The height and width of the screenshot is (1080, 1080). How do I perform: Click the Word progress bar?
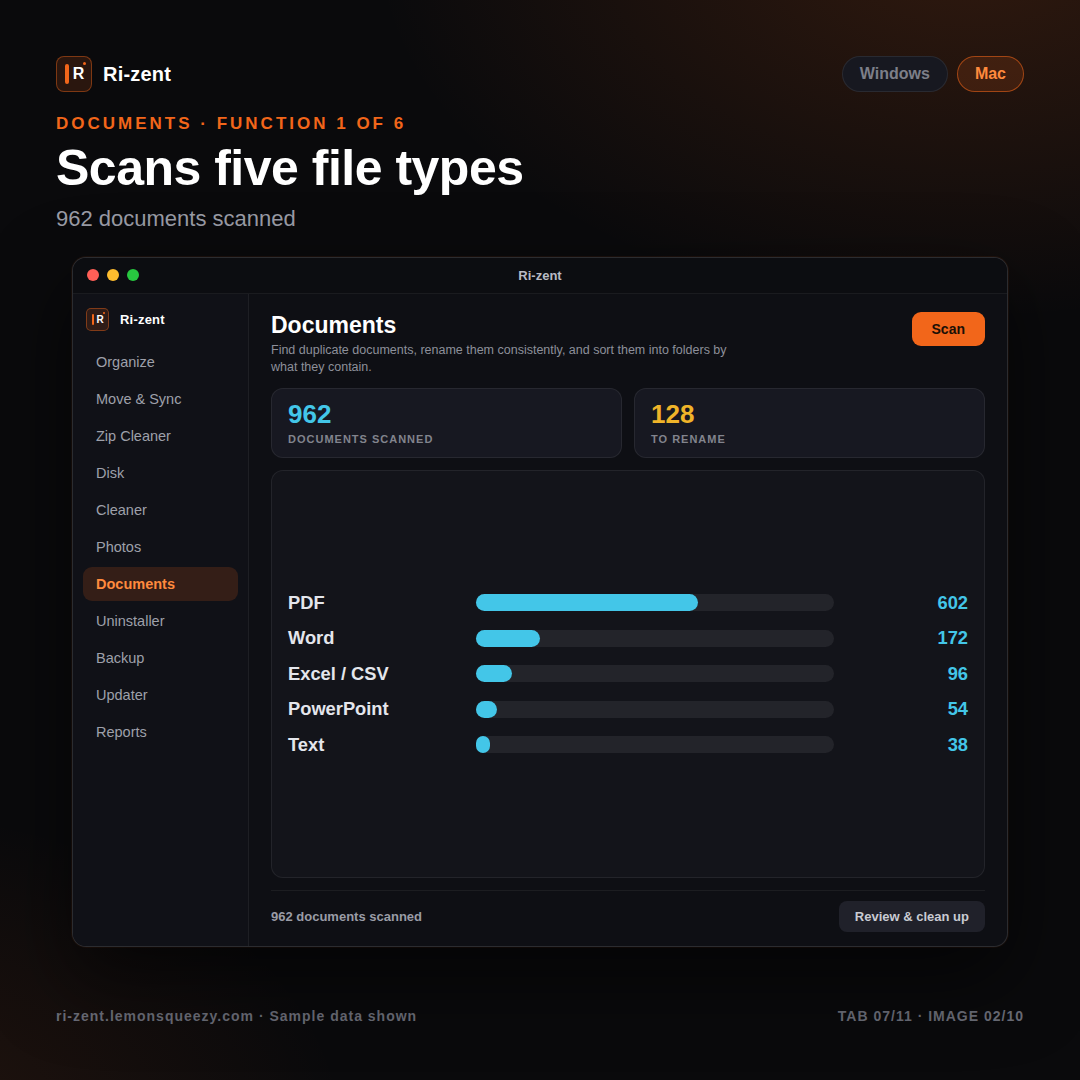click(x=654, y=638)
